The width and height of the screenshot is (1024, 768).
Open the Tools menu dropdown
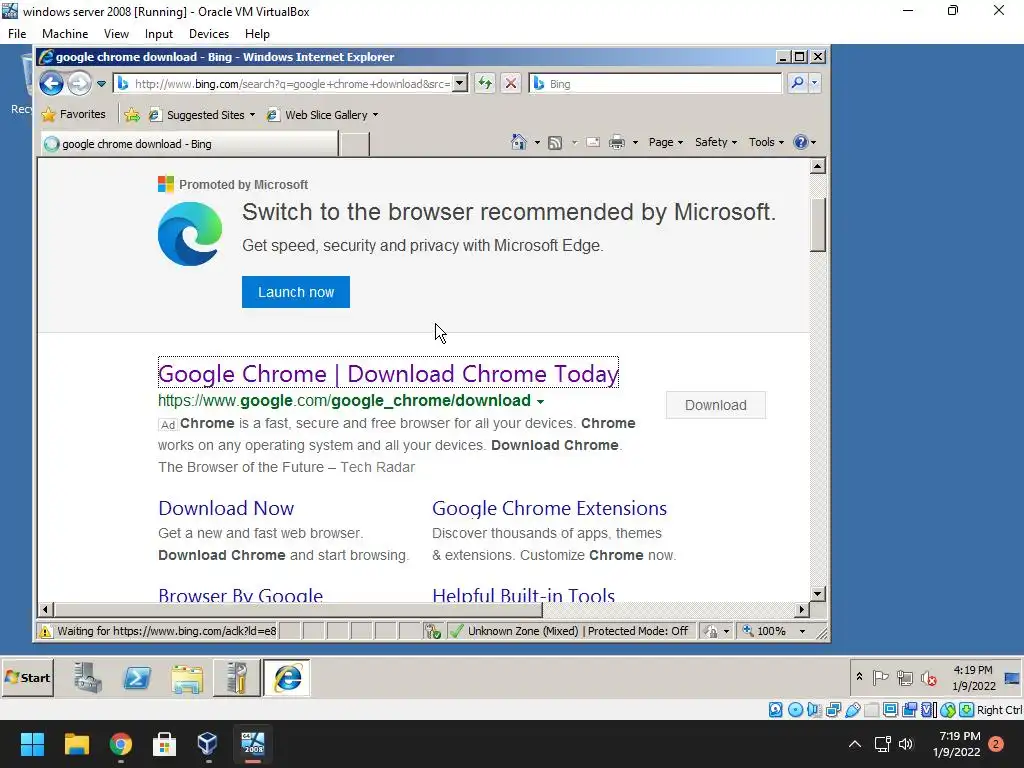[x=766, y=142]
